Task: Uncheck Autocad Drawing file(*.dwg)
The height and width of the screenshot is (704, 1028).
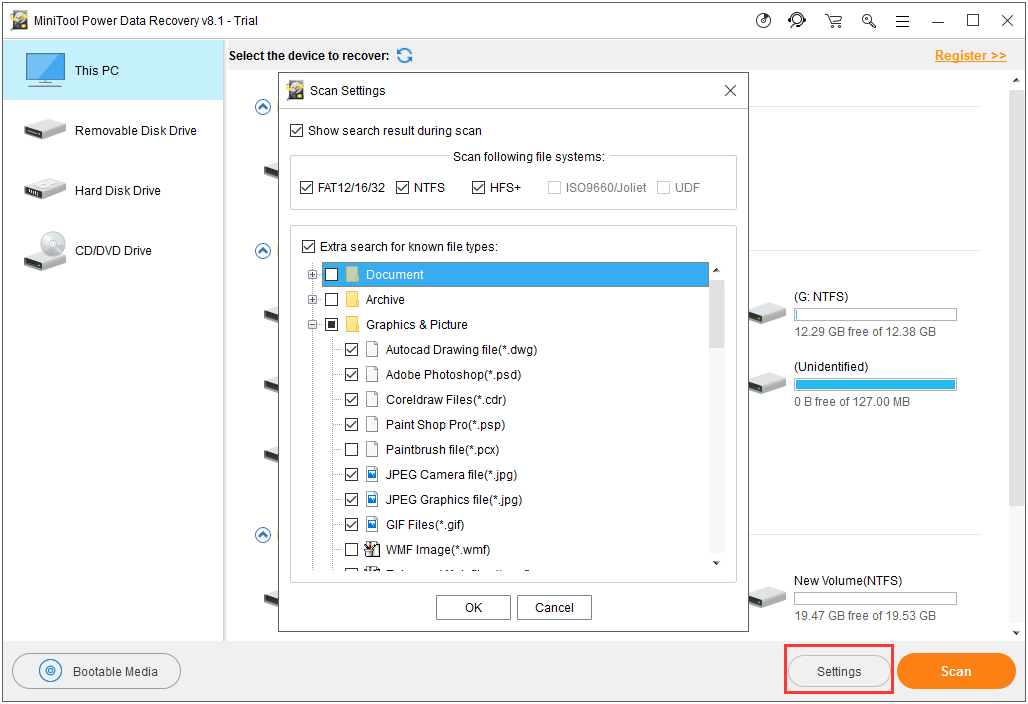Action: [351, 349]
